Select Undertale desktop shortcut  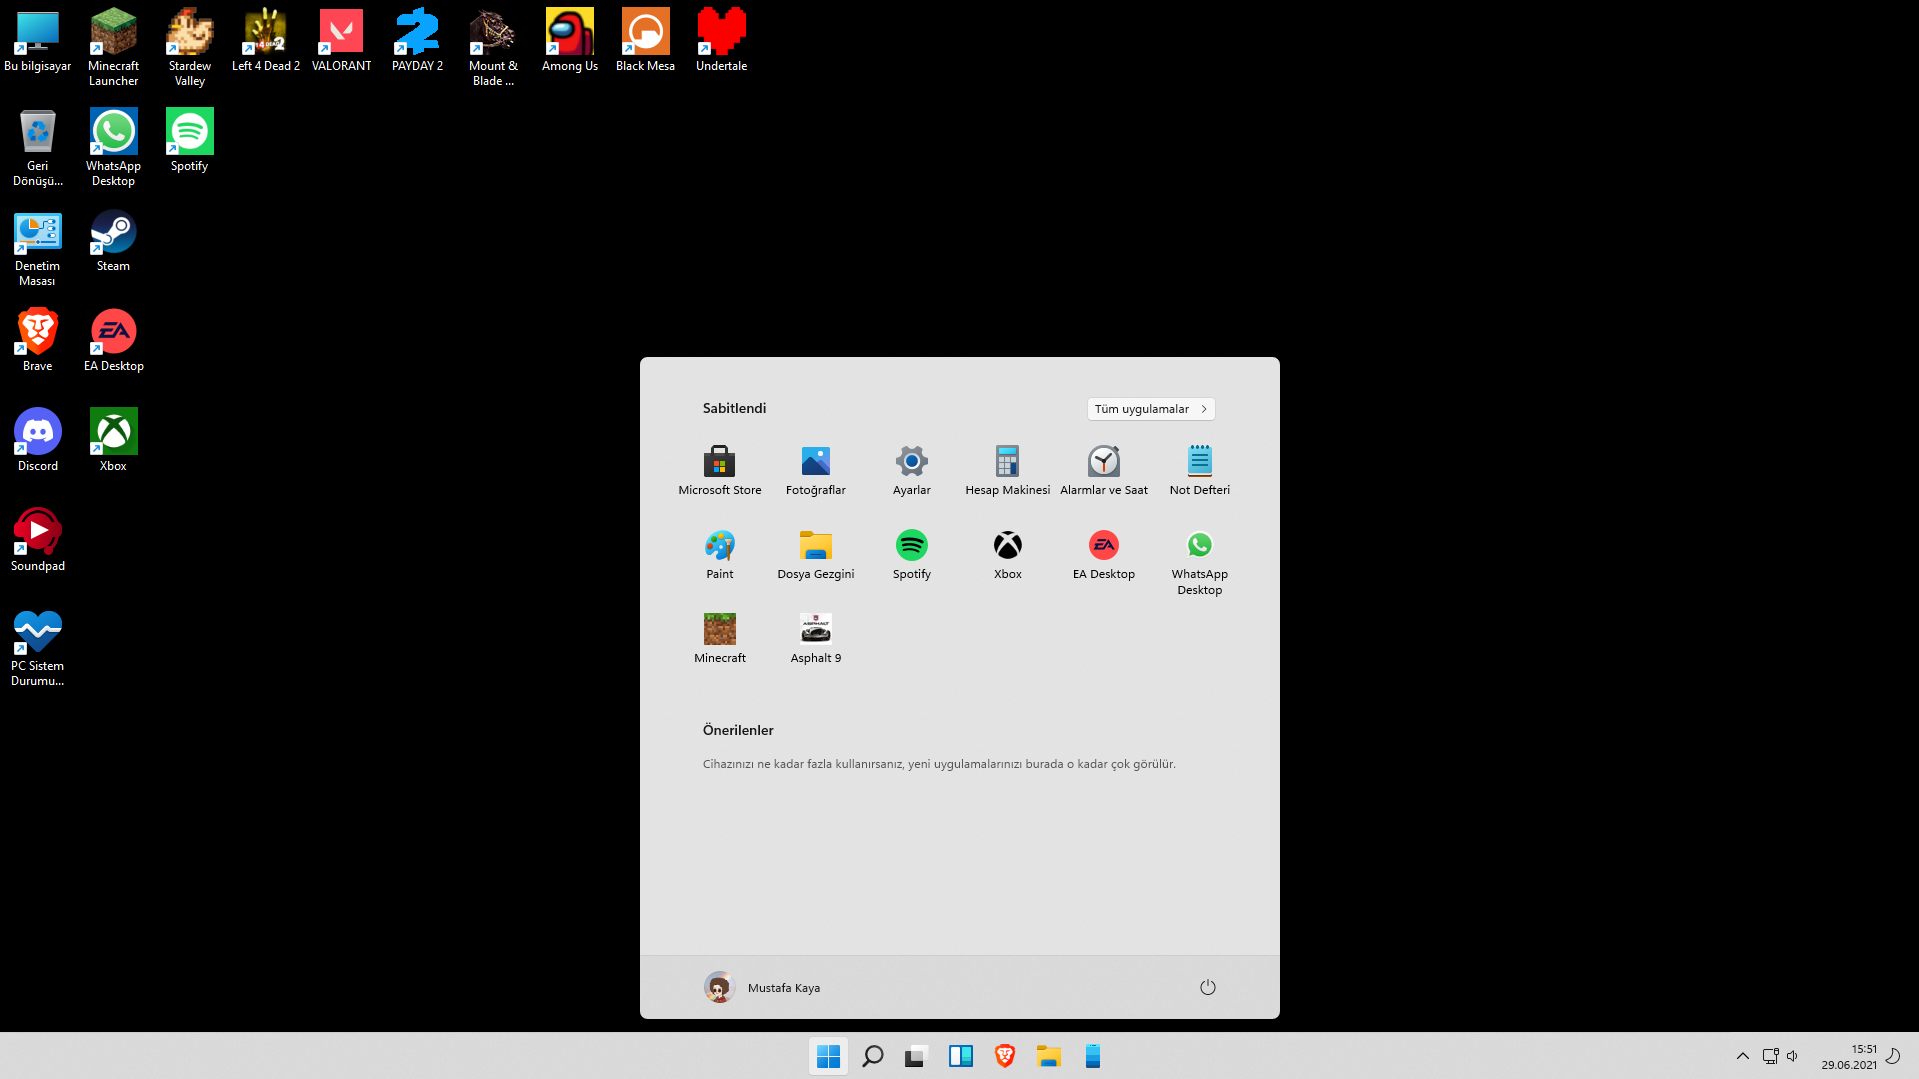pyautogui.click(x=722, y=41)
